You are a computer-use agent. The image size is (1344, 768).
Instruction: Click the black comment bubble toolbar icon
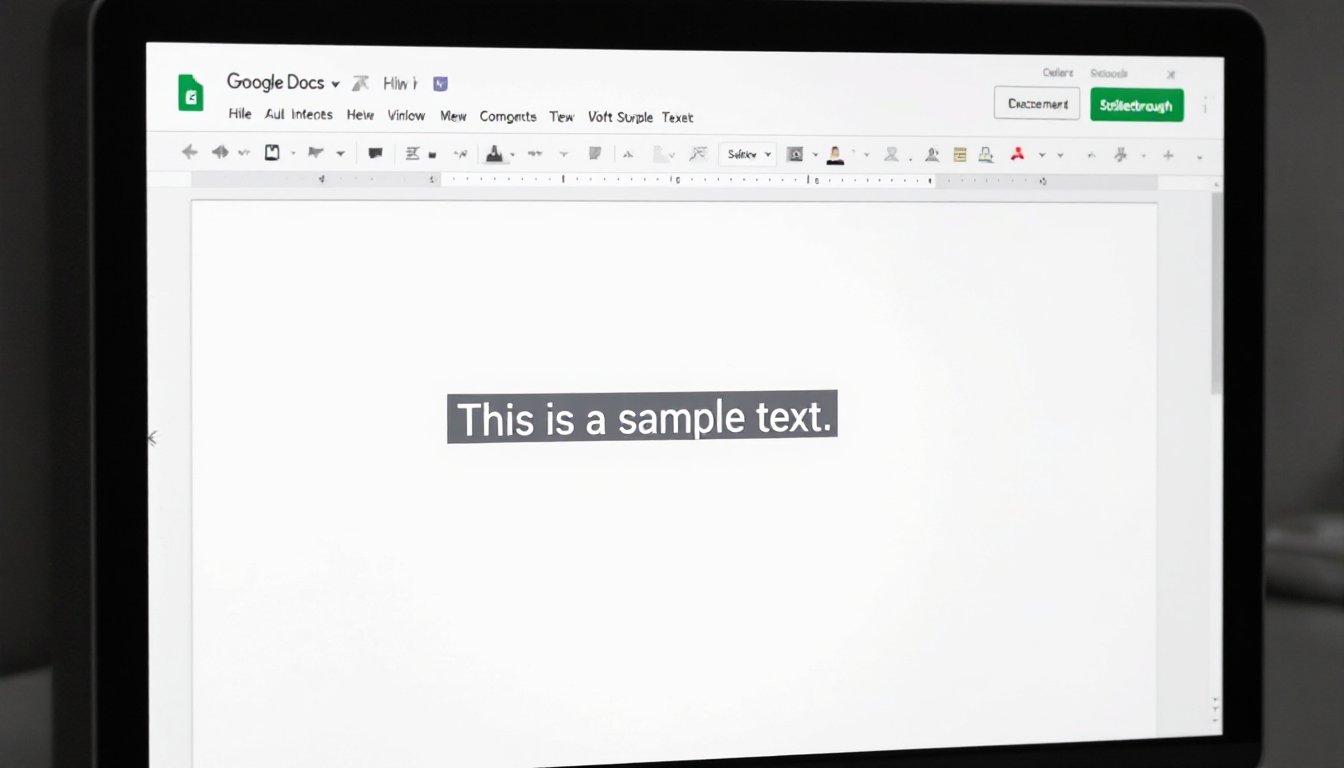pyautogui.click(x=376, y=154)
